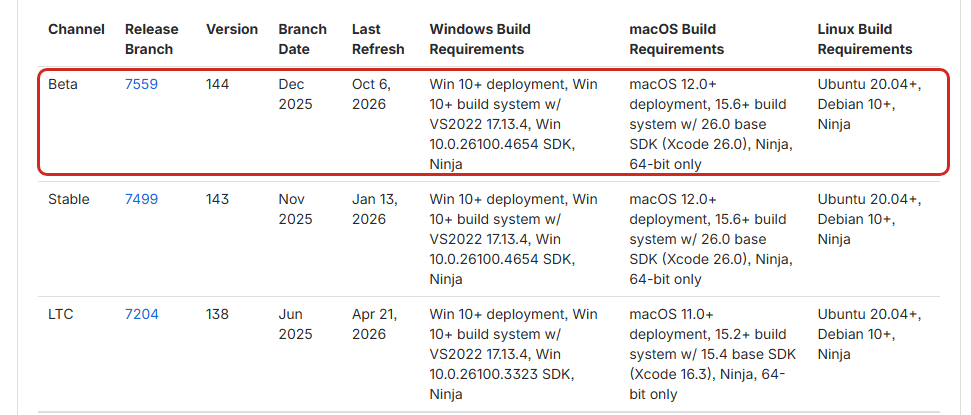Open the 7204 release branch link

tap(142, 315)
